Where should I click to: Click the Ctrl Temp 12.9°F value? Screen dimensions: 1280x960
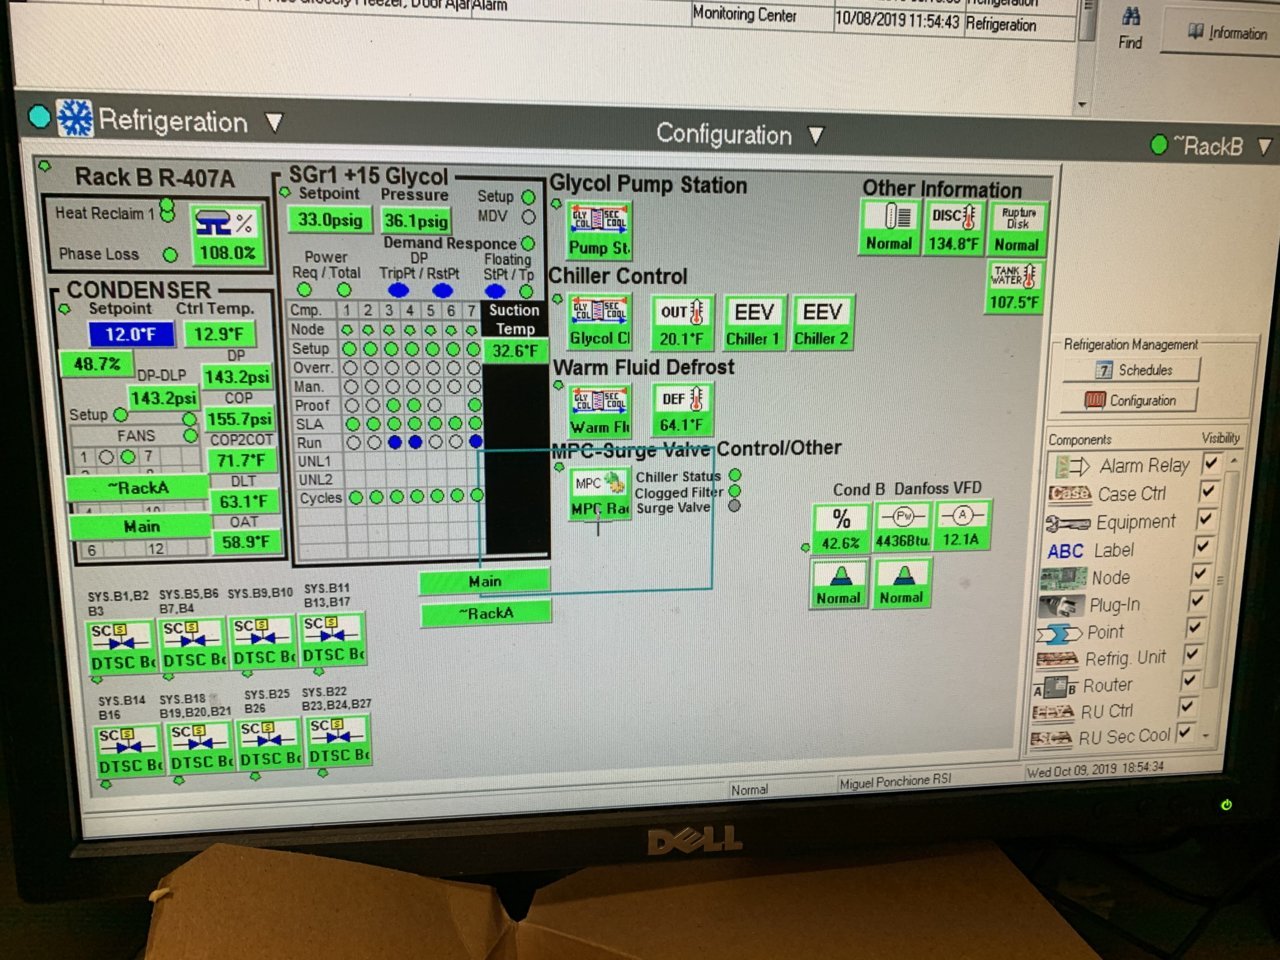tap(218, 334)
